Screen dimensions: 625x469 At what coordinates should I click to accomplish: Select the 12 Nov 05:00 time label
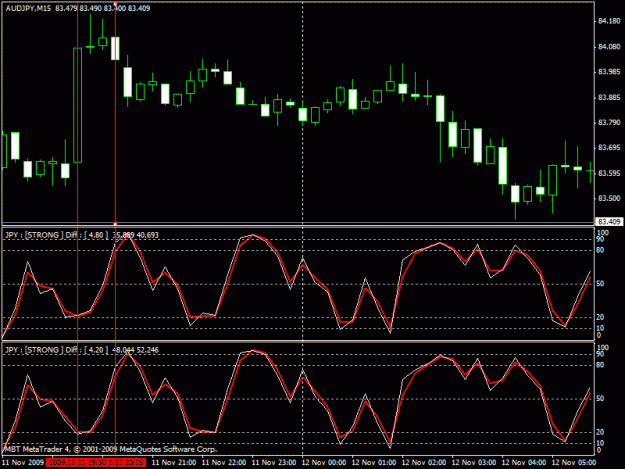click(x=574, y=463)
